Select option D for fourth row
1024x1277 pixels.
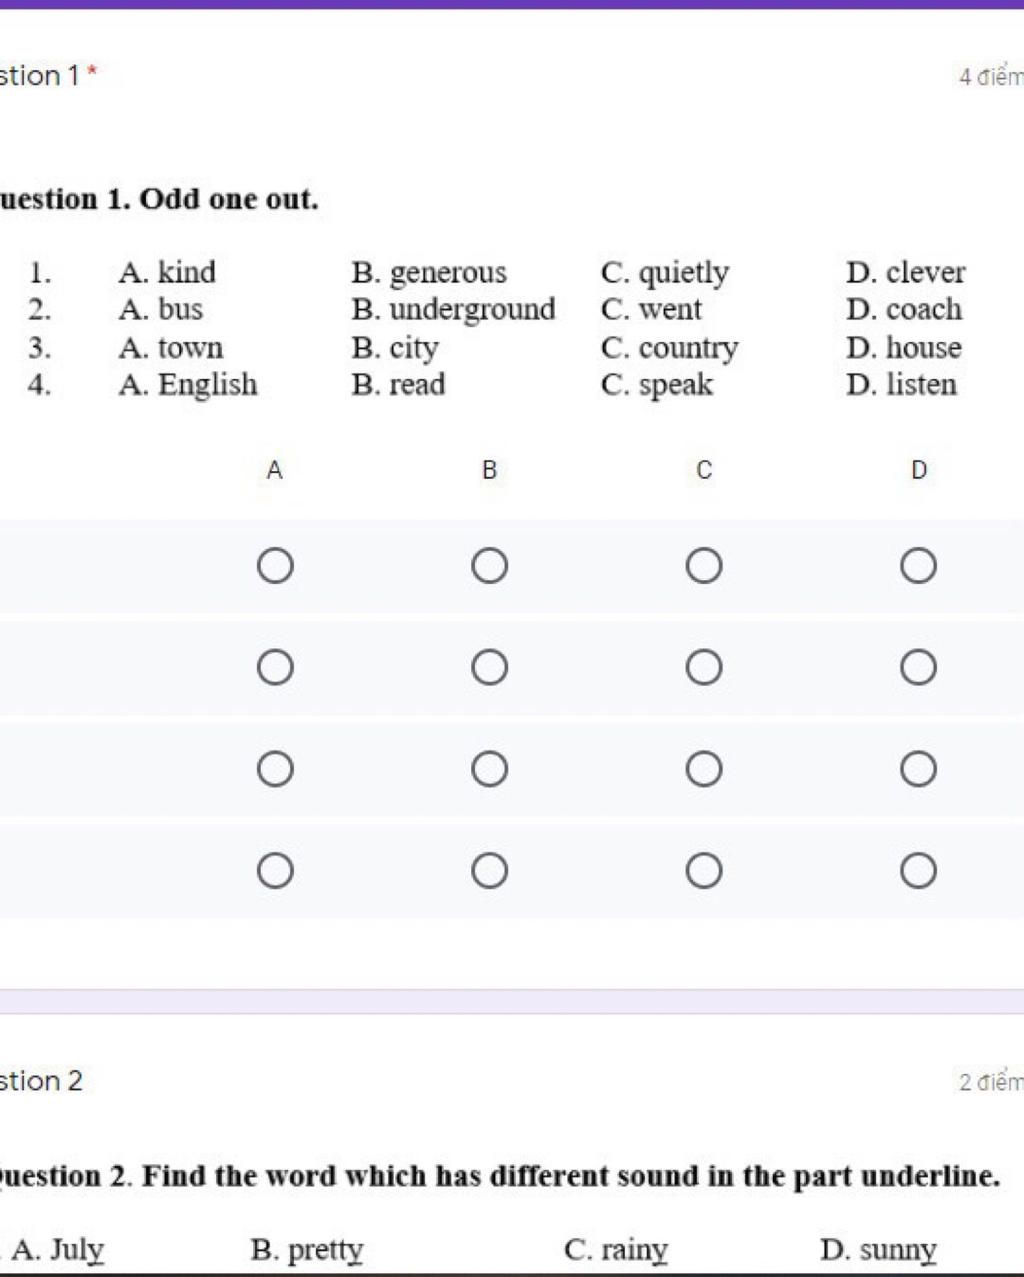918,871
